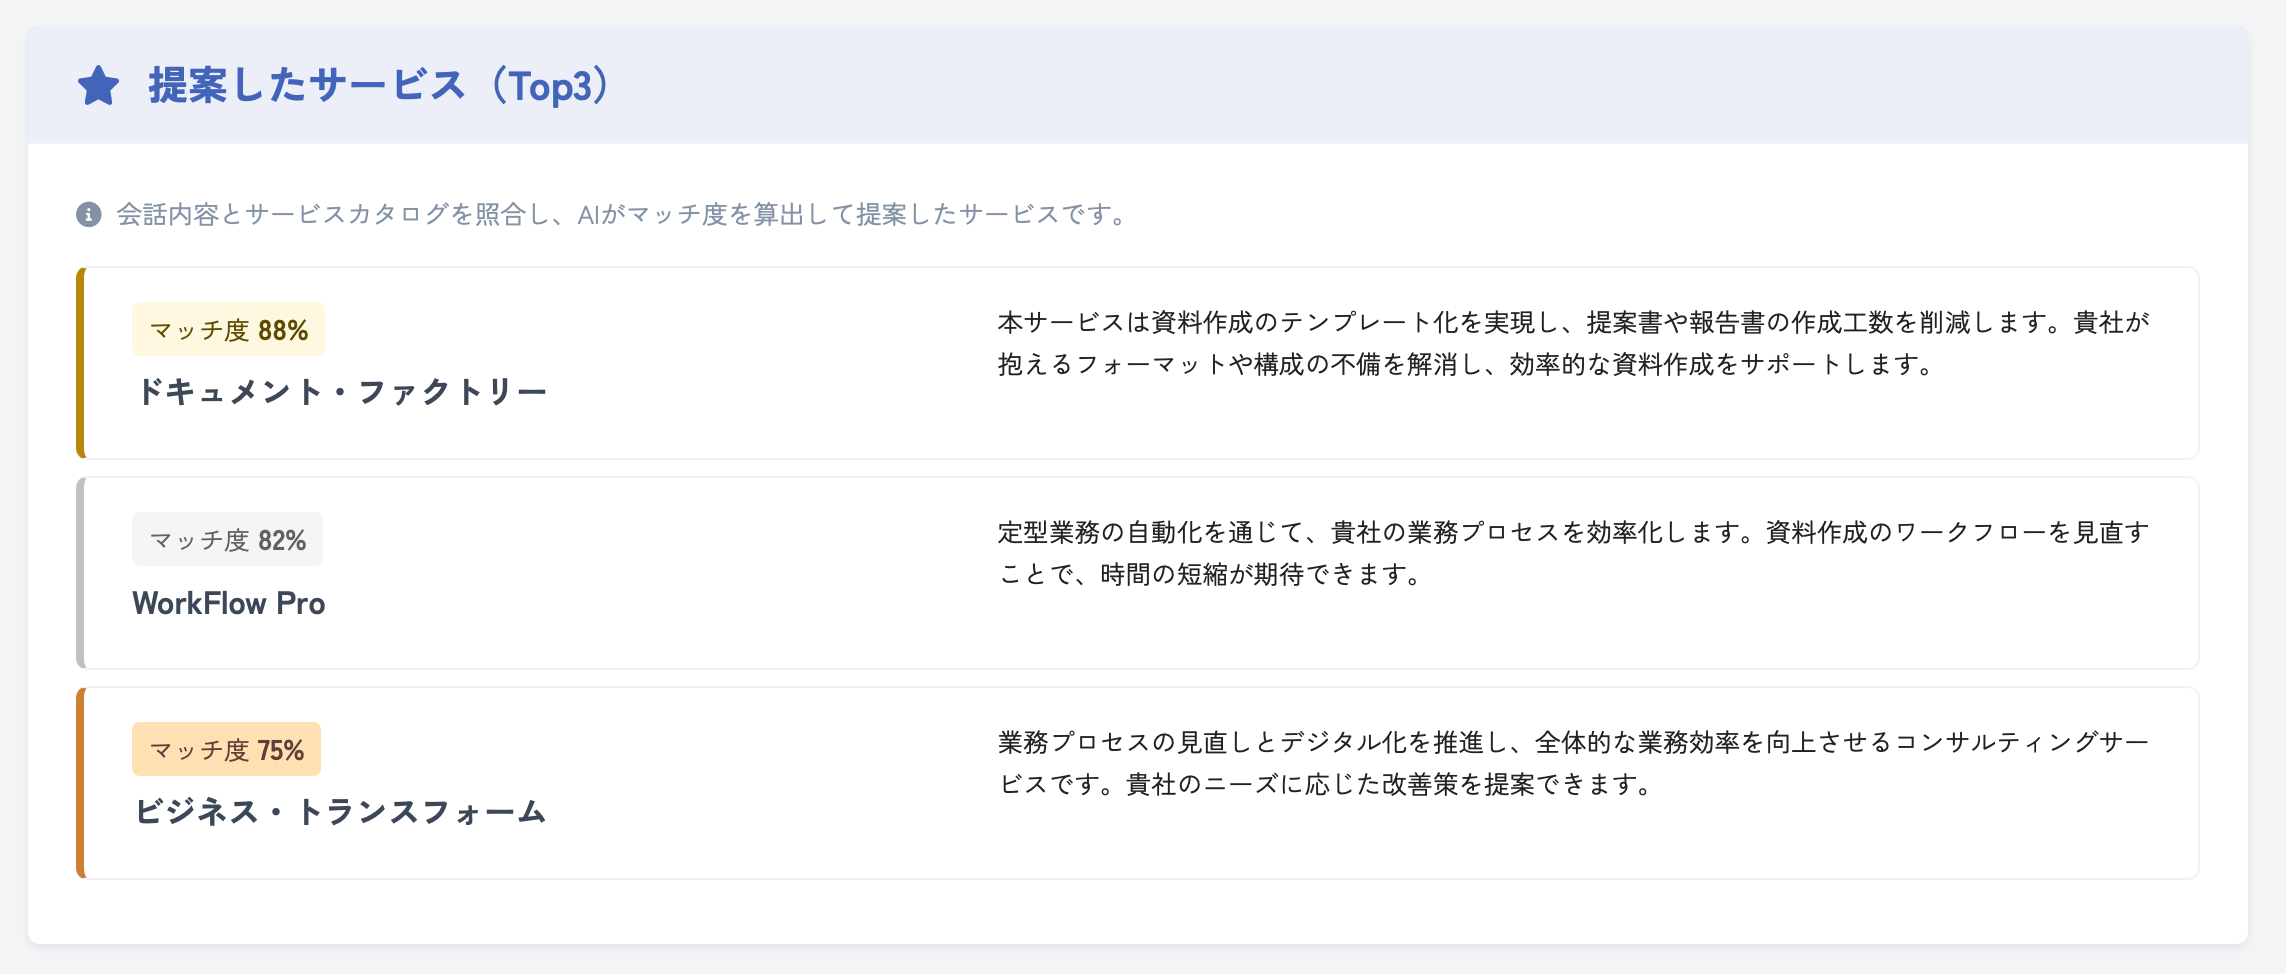Toggle the 75% match highlight badge

coord(228,749)
